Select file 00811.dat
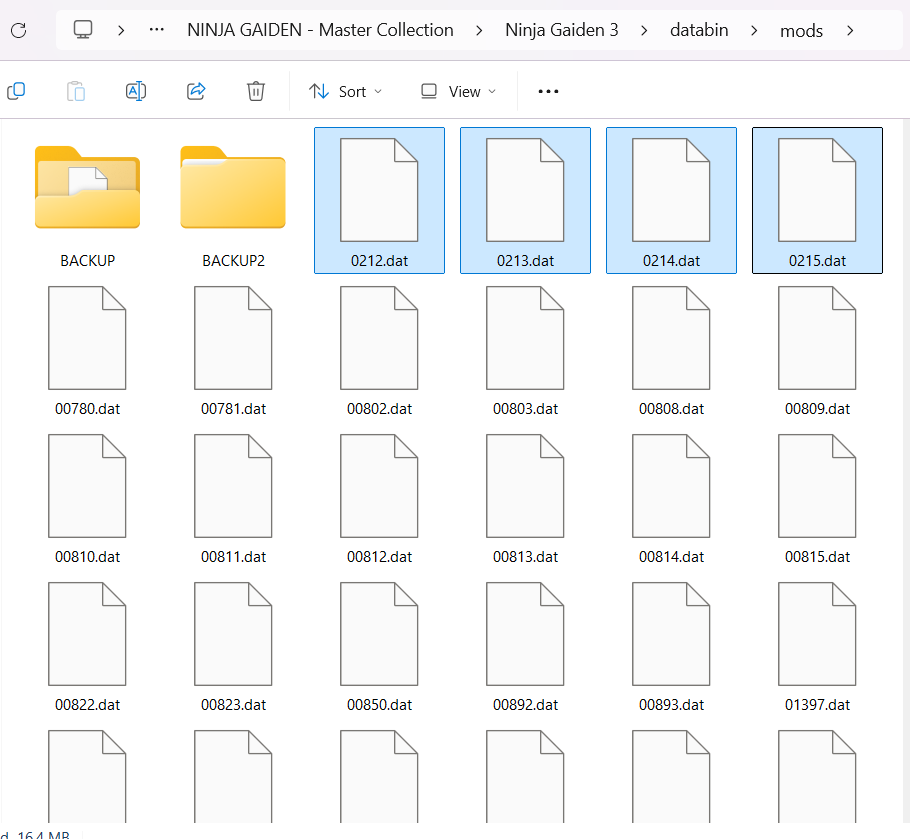910x839 pixels. point(233,498)
